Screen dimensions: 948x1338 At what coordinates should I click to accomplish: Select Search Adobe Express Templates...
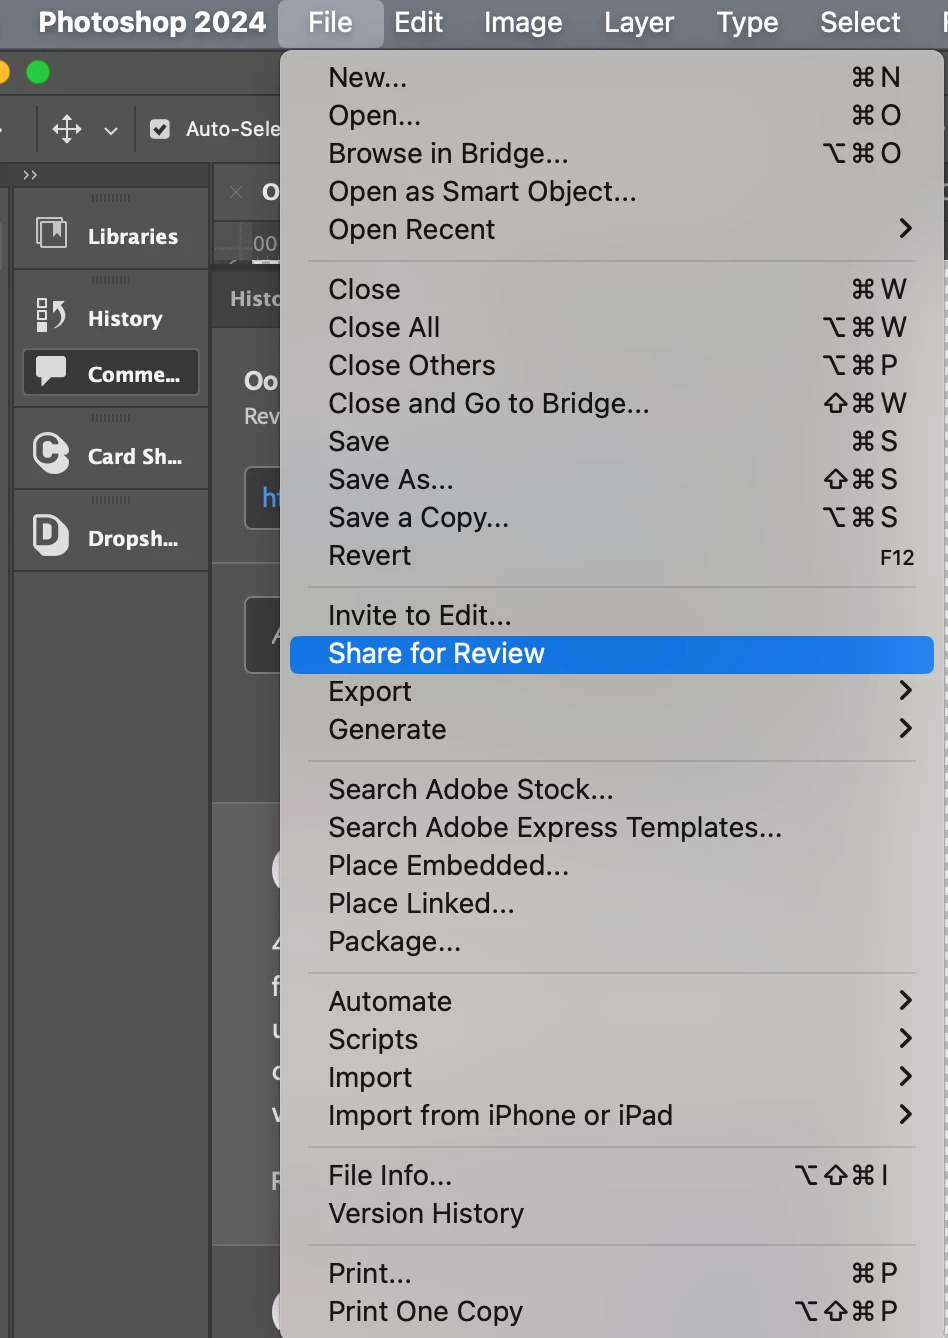(x=611, y=827)
